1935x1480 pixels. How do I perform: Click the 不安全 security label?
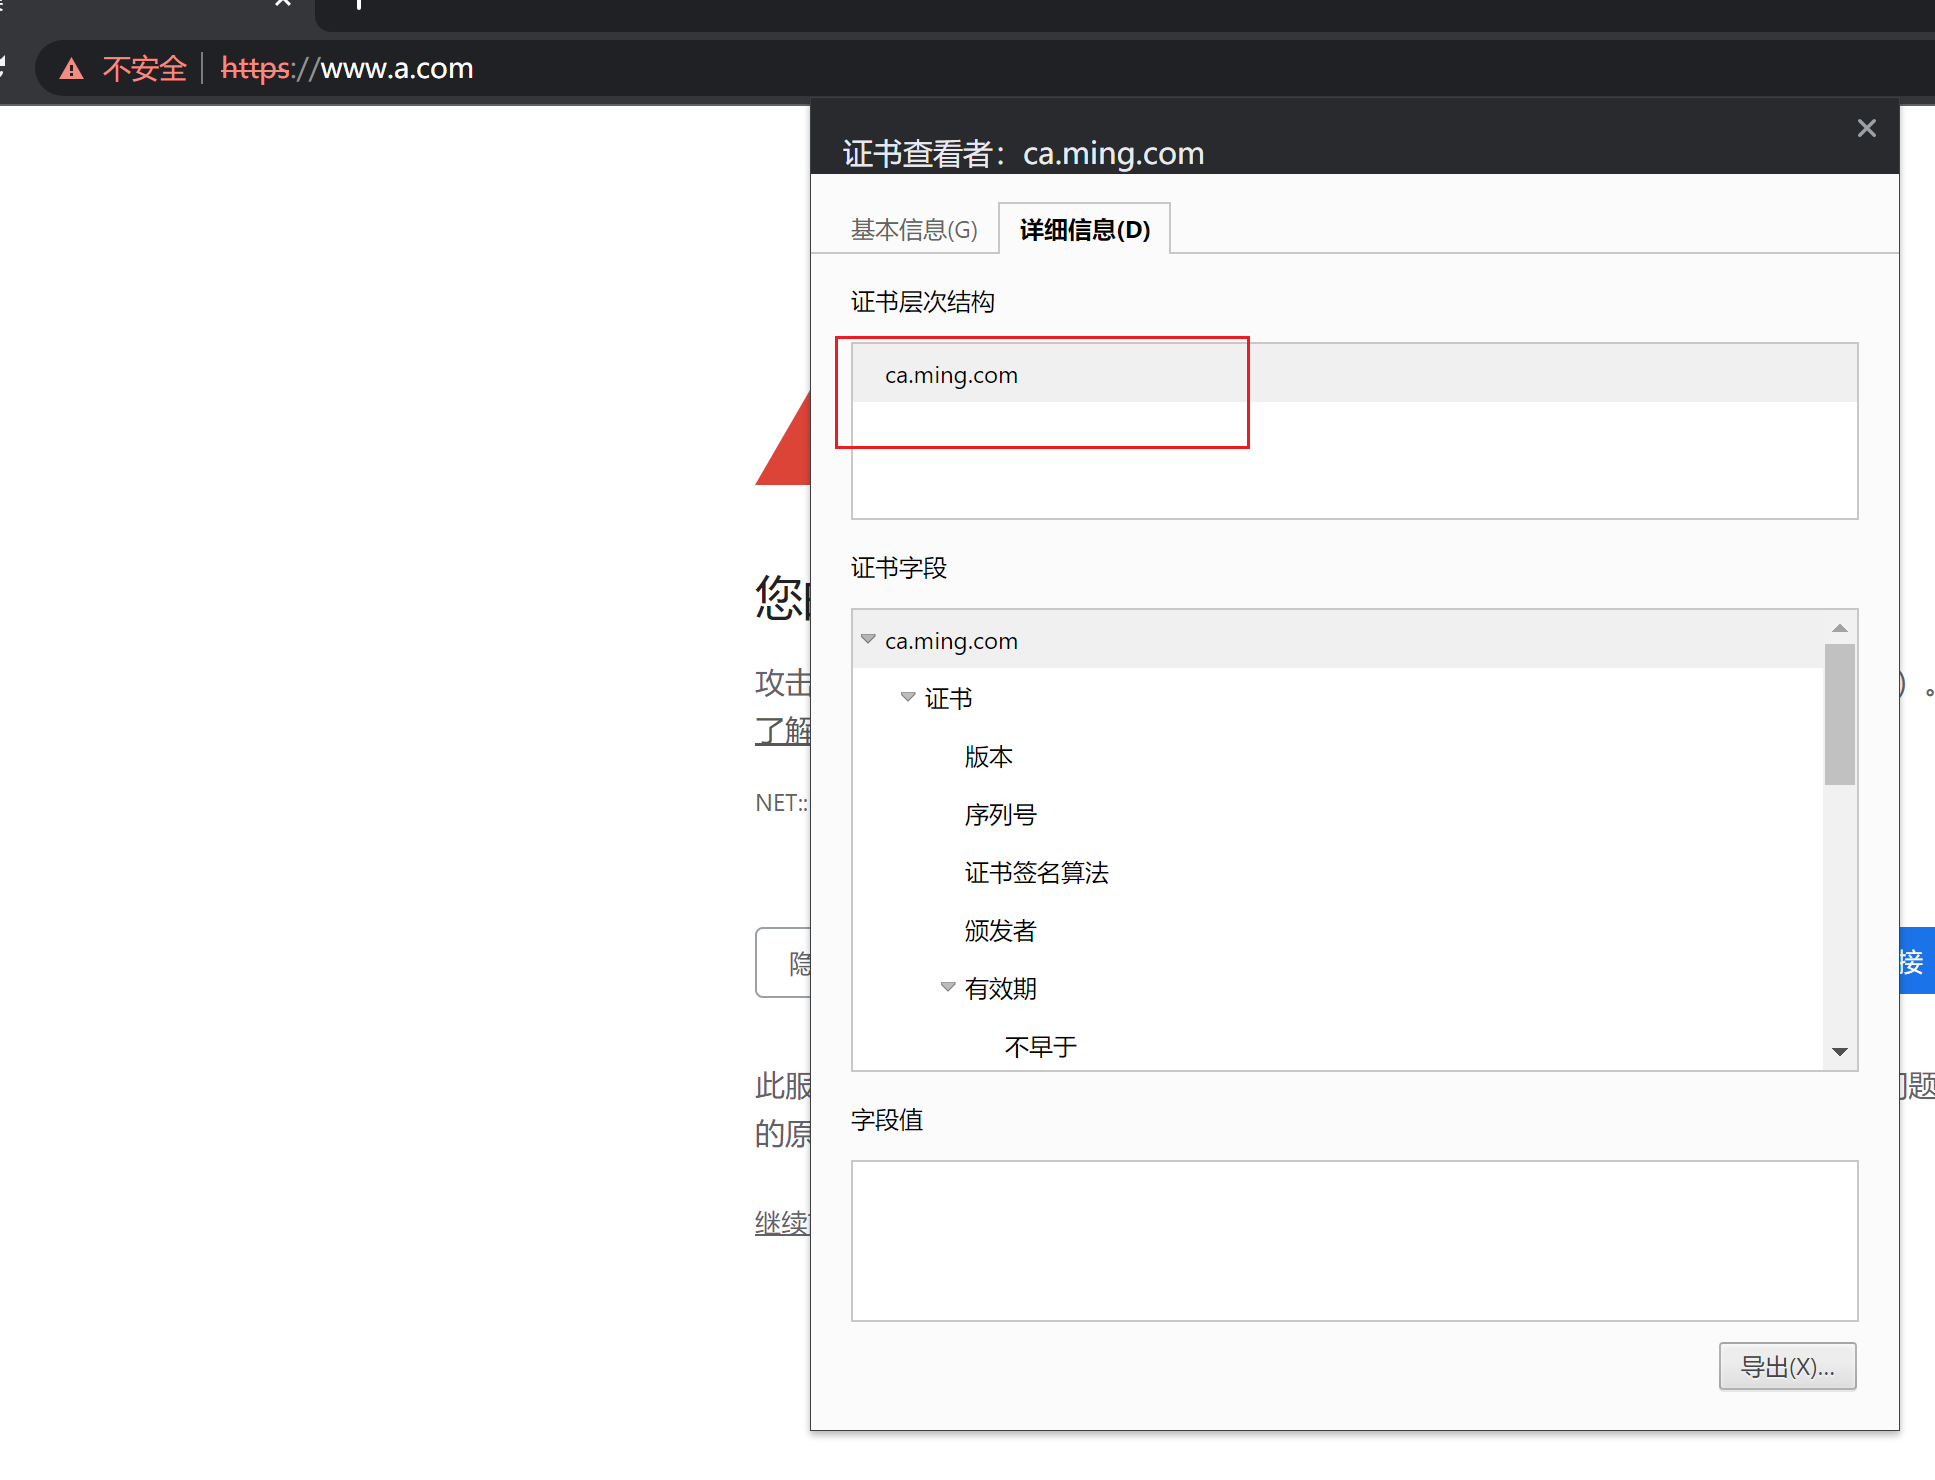coord(144,69)
